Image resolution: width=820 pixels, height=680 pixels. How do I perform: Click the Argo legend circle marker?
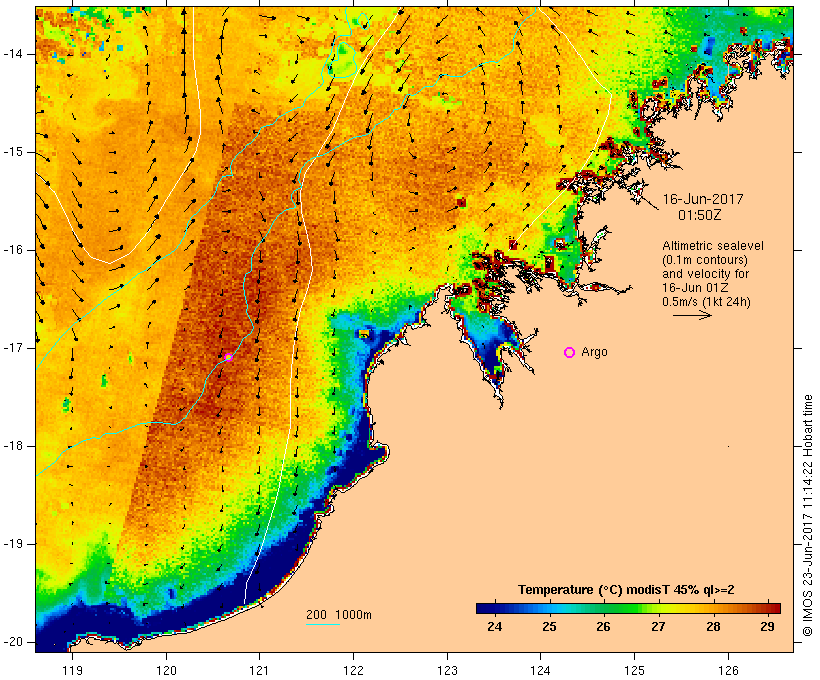click(x=570, y=353)
